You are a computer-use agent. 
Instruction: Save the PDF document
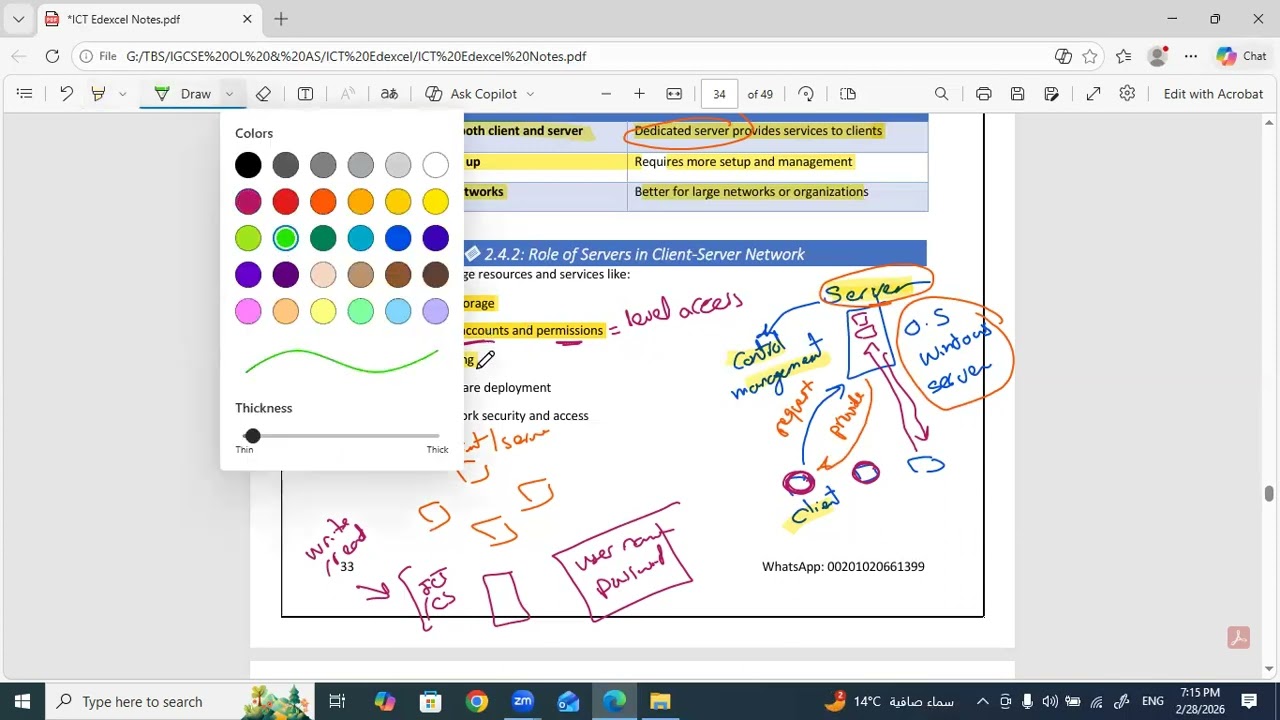(x=1017, y=94)
